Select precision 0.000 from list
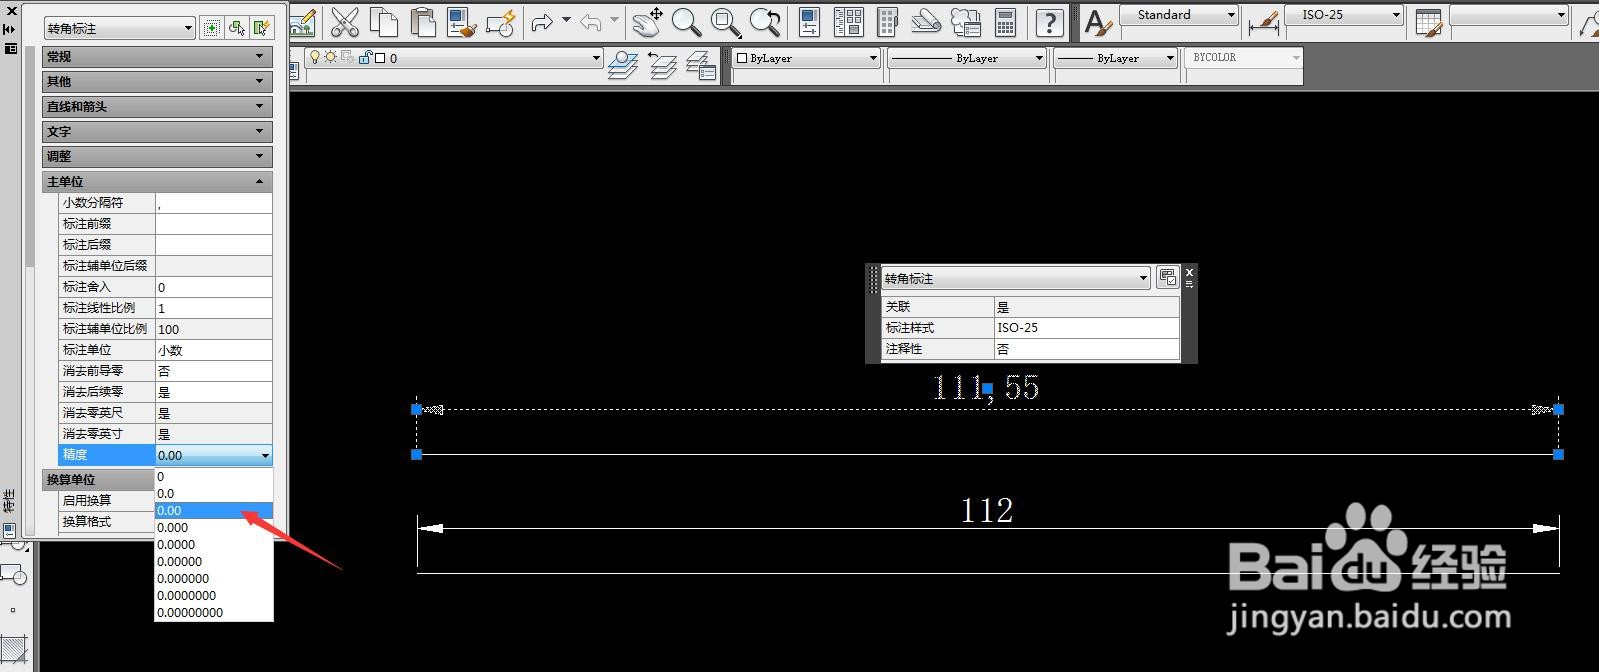 click(214, 527)
